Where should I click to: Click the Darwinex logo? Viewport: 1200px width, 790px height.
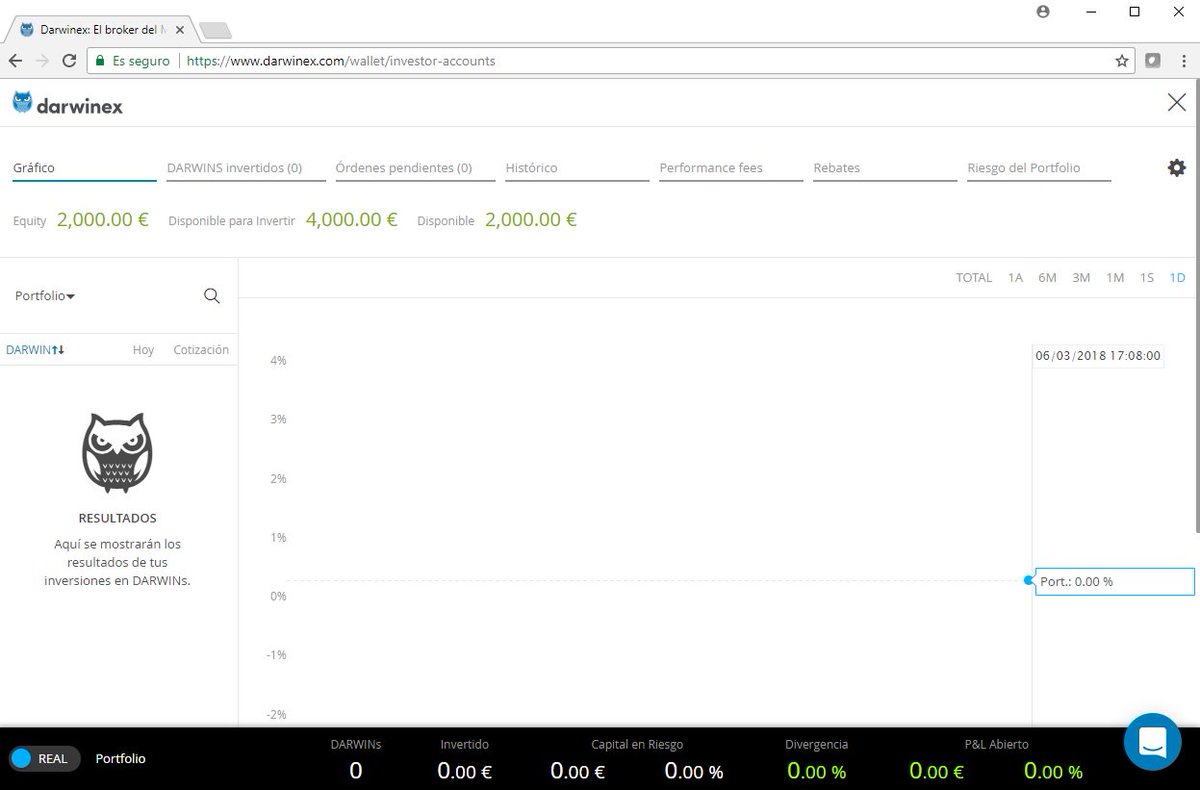point(67,103)
